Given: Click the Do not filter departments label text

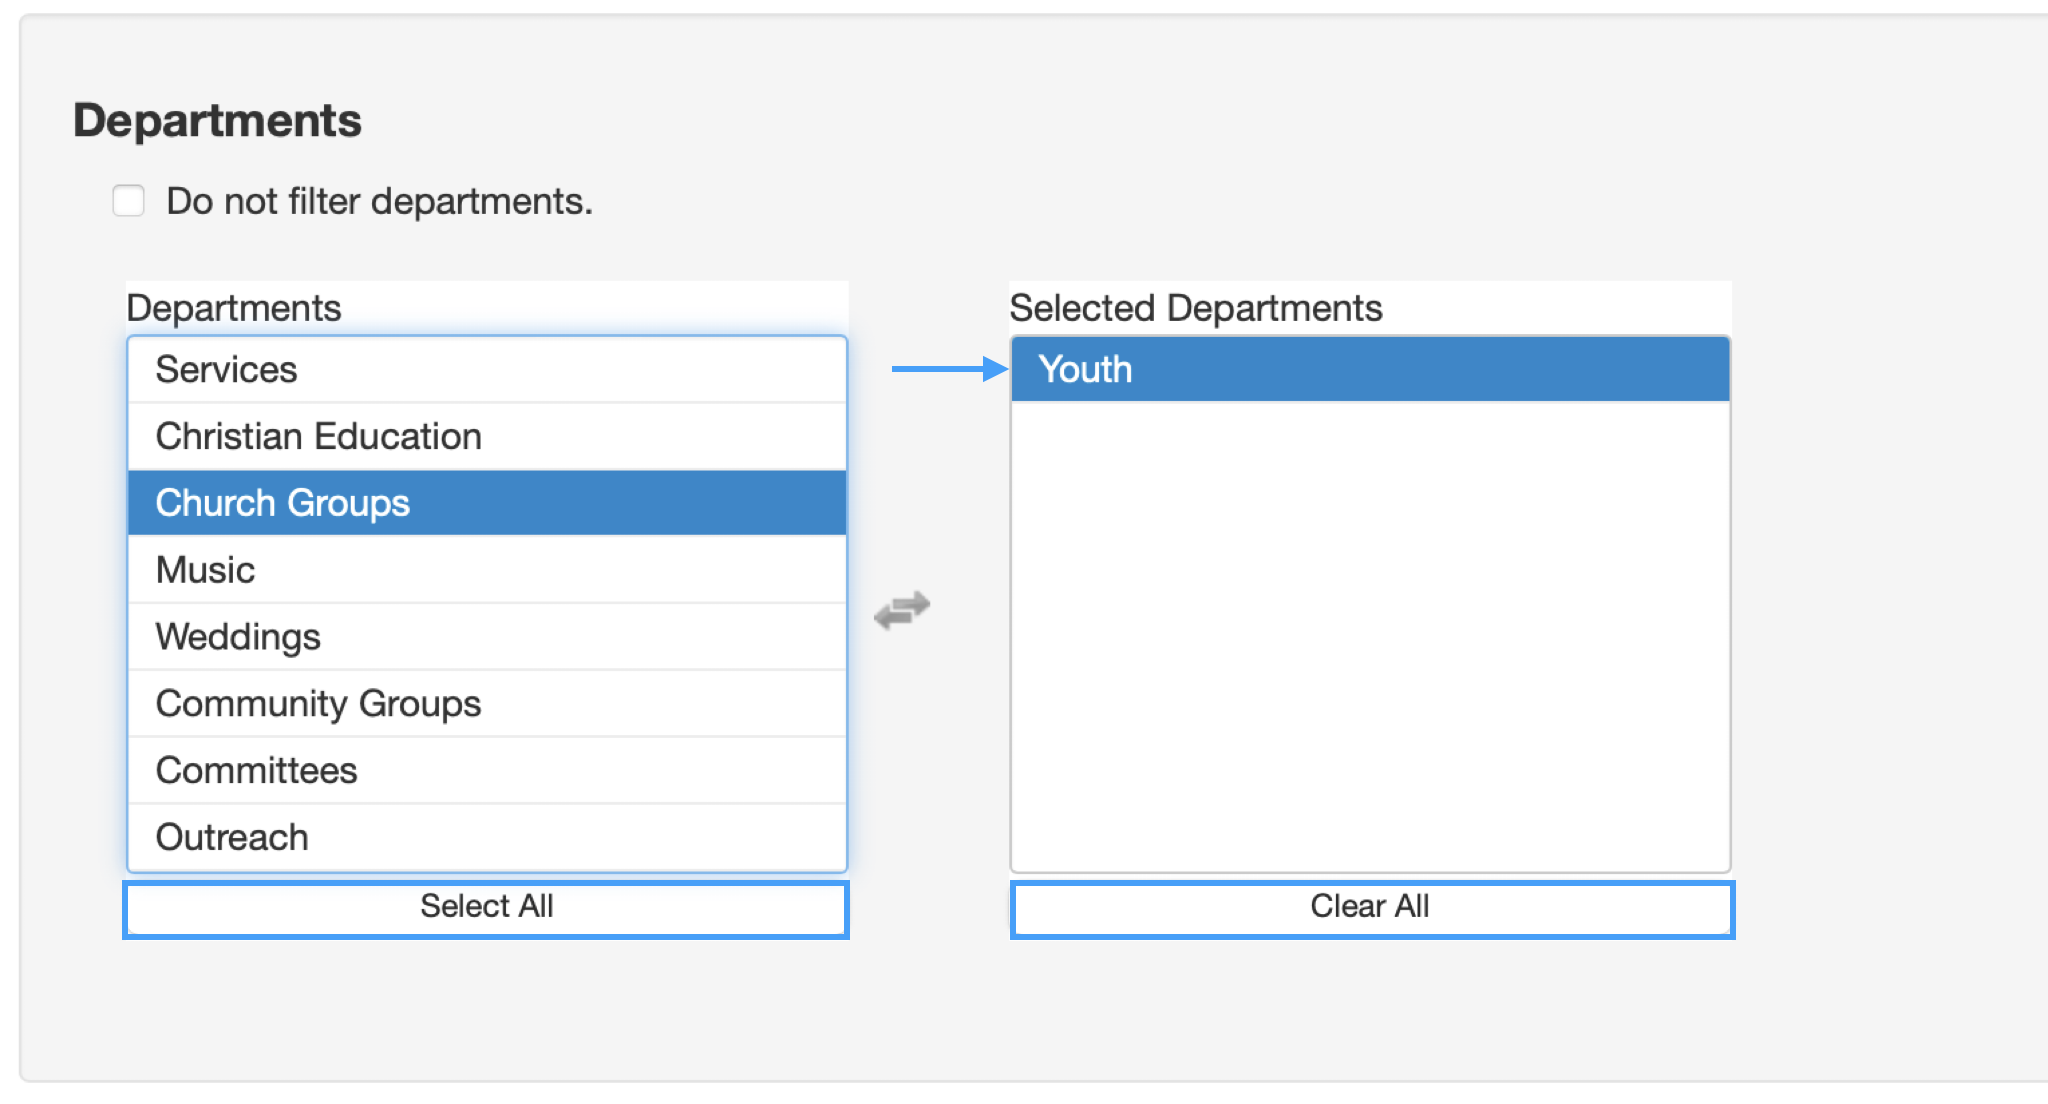Looking at the screenshot, I should point(378,201).
